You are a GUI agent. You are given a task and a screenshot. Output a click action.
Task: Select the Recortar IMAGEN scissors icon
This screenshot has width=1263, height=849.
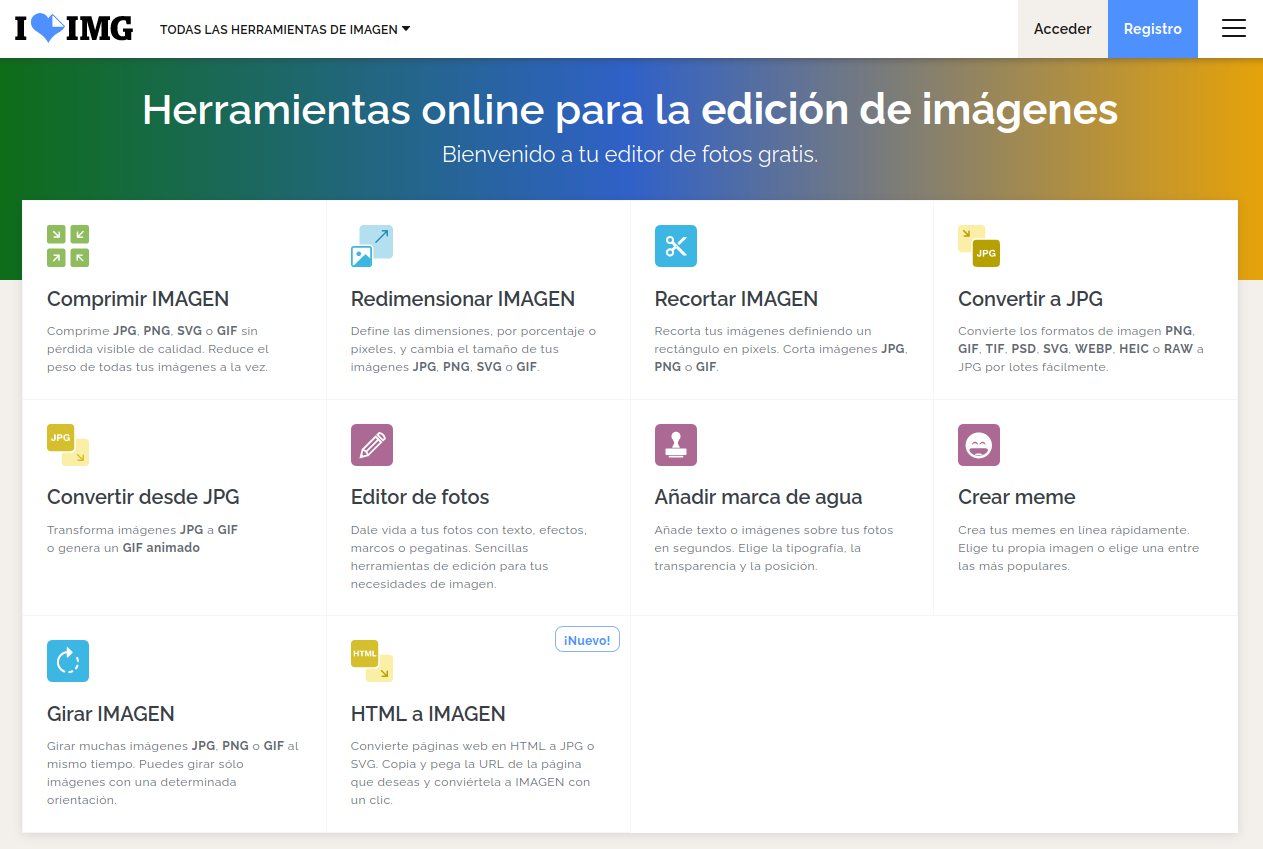pyautogui.click(x=676, y=246)
